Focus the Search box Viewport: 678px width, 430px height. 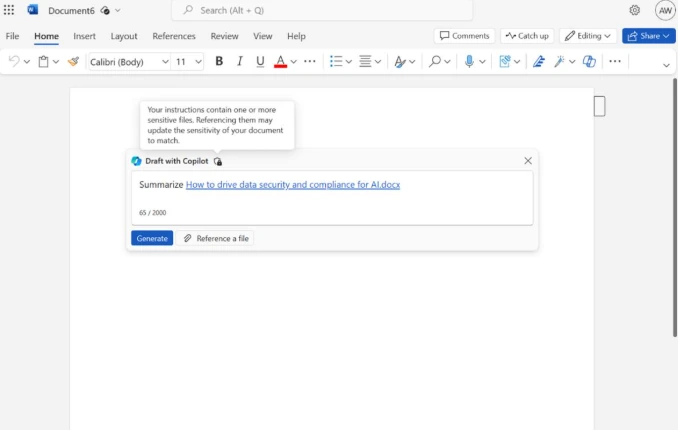point(322,10)
